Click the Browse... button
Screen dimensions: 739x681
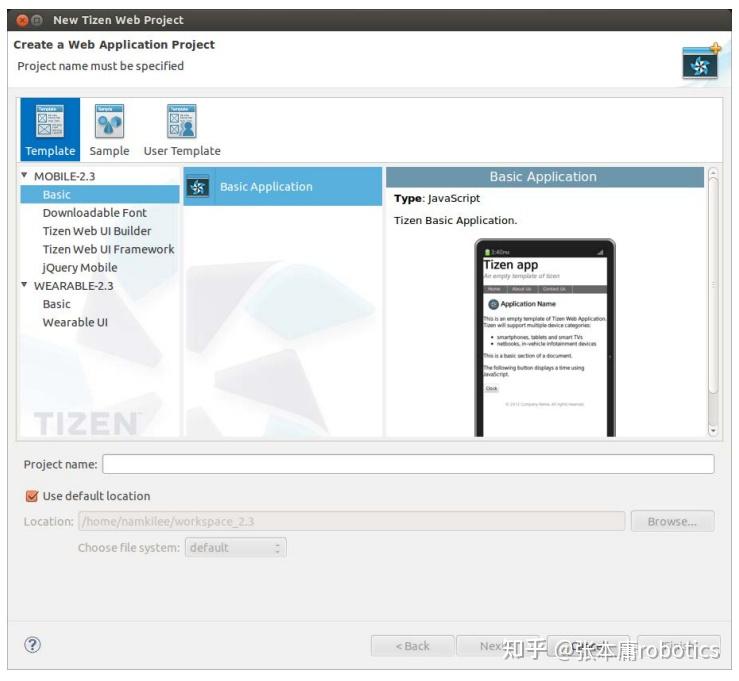[x=673, y=521]
